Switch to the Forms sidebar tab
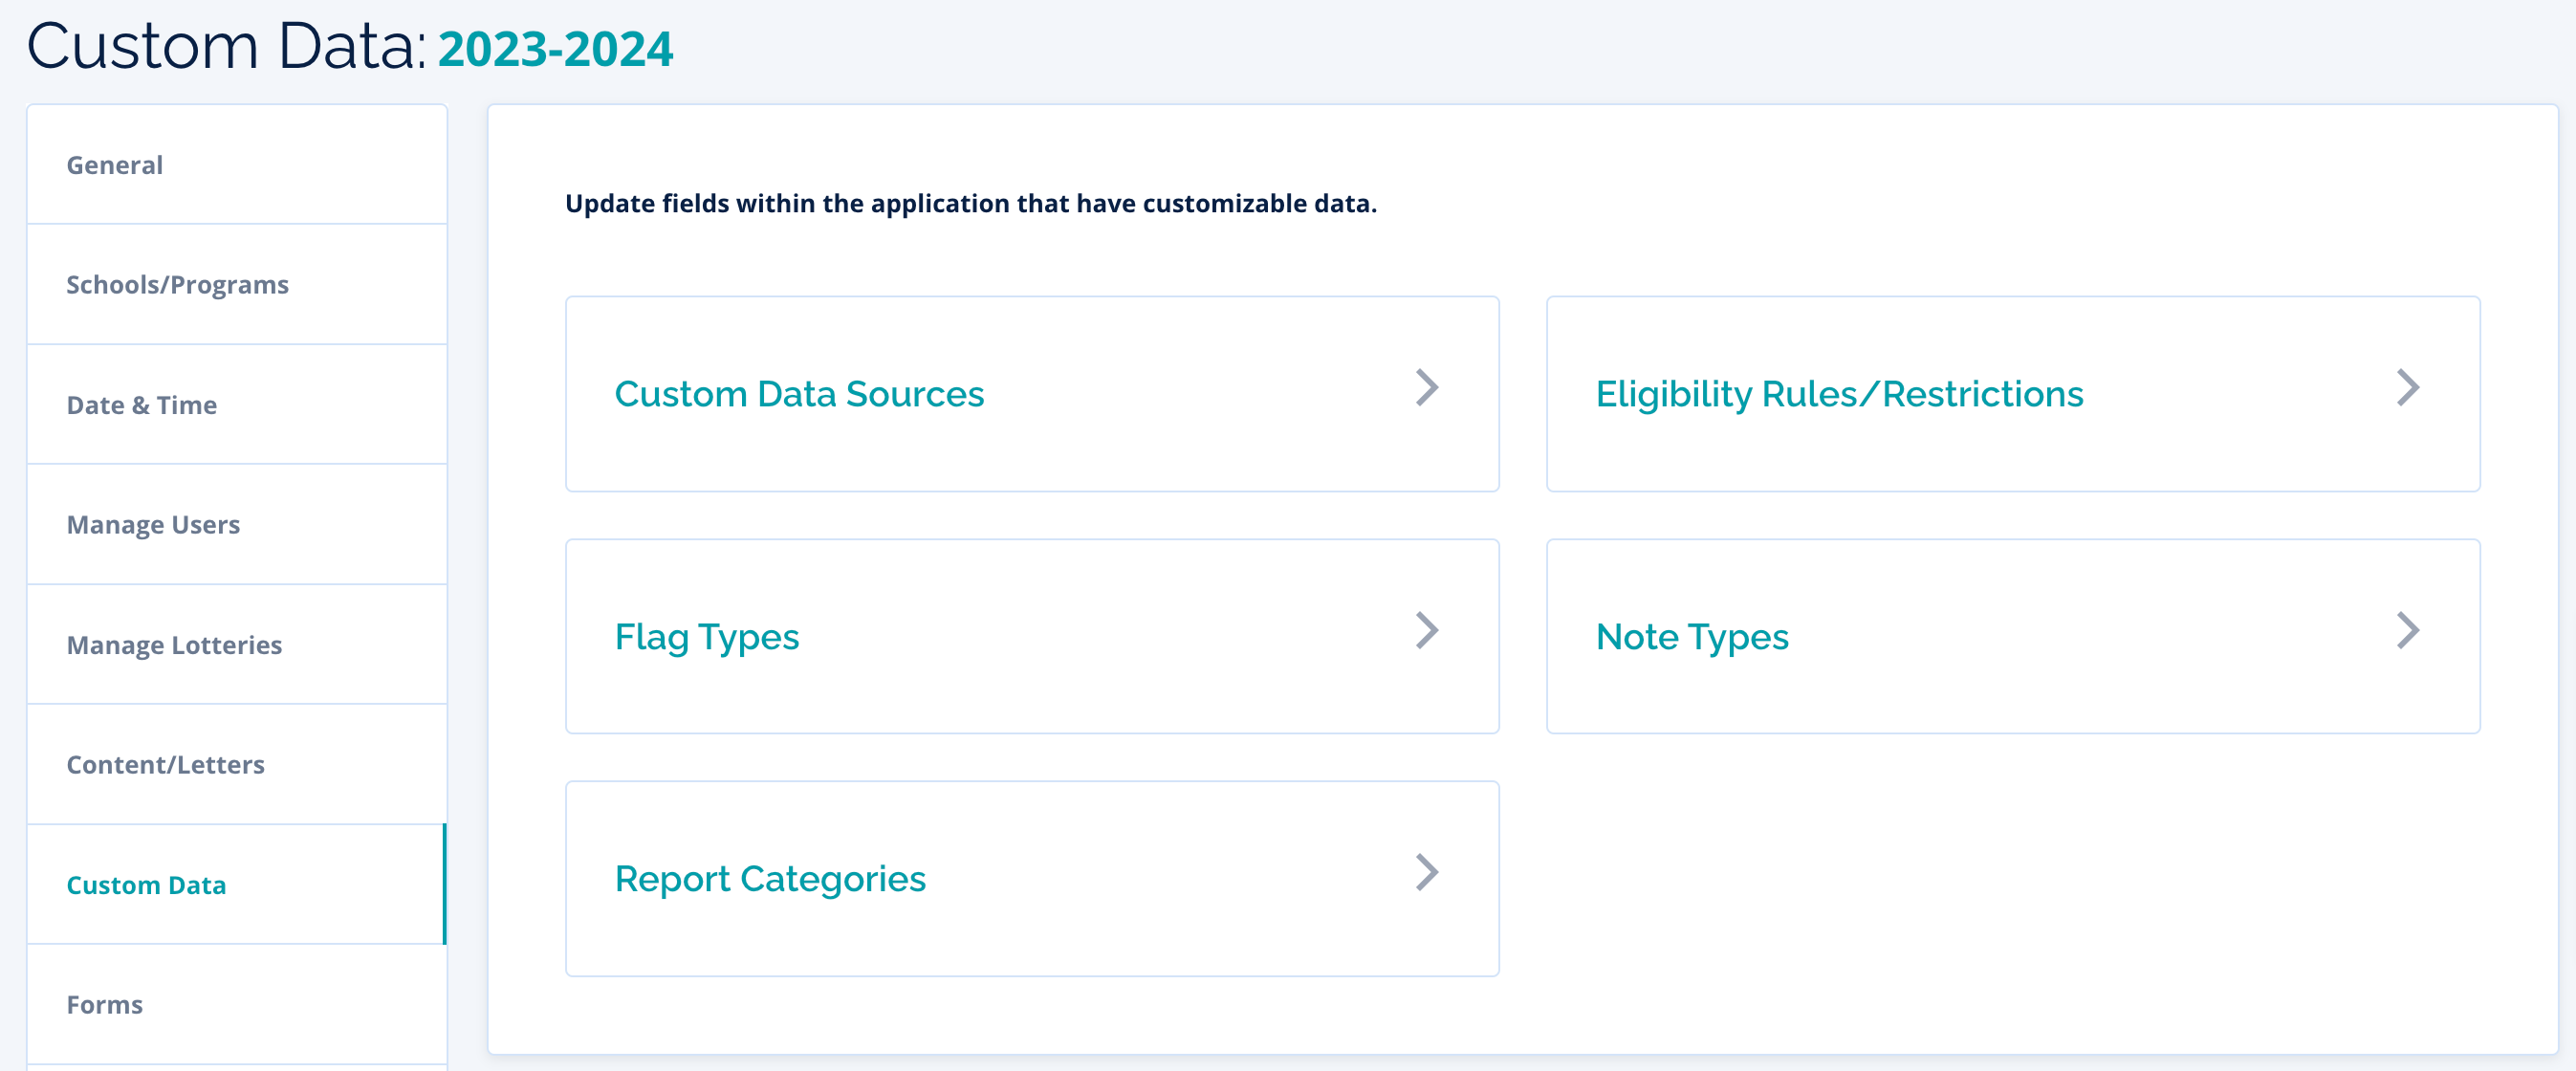The height and width of the screenshot is (1071, 2576). (x=104, y=1005)
